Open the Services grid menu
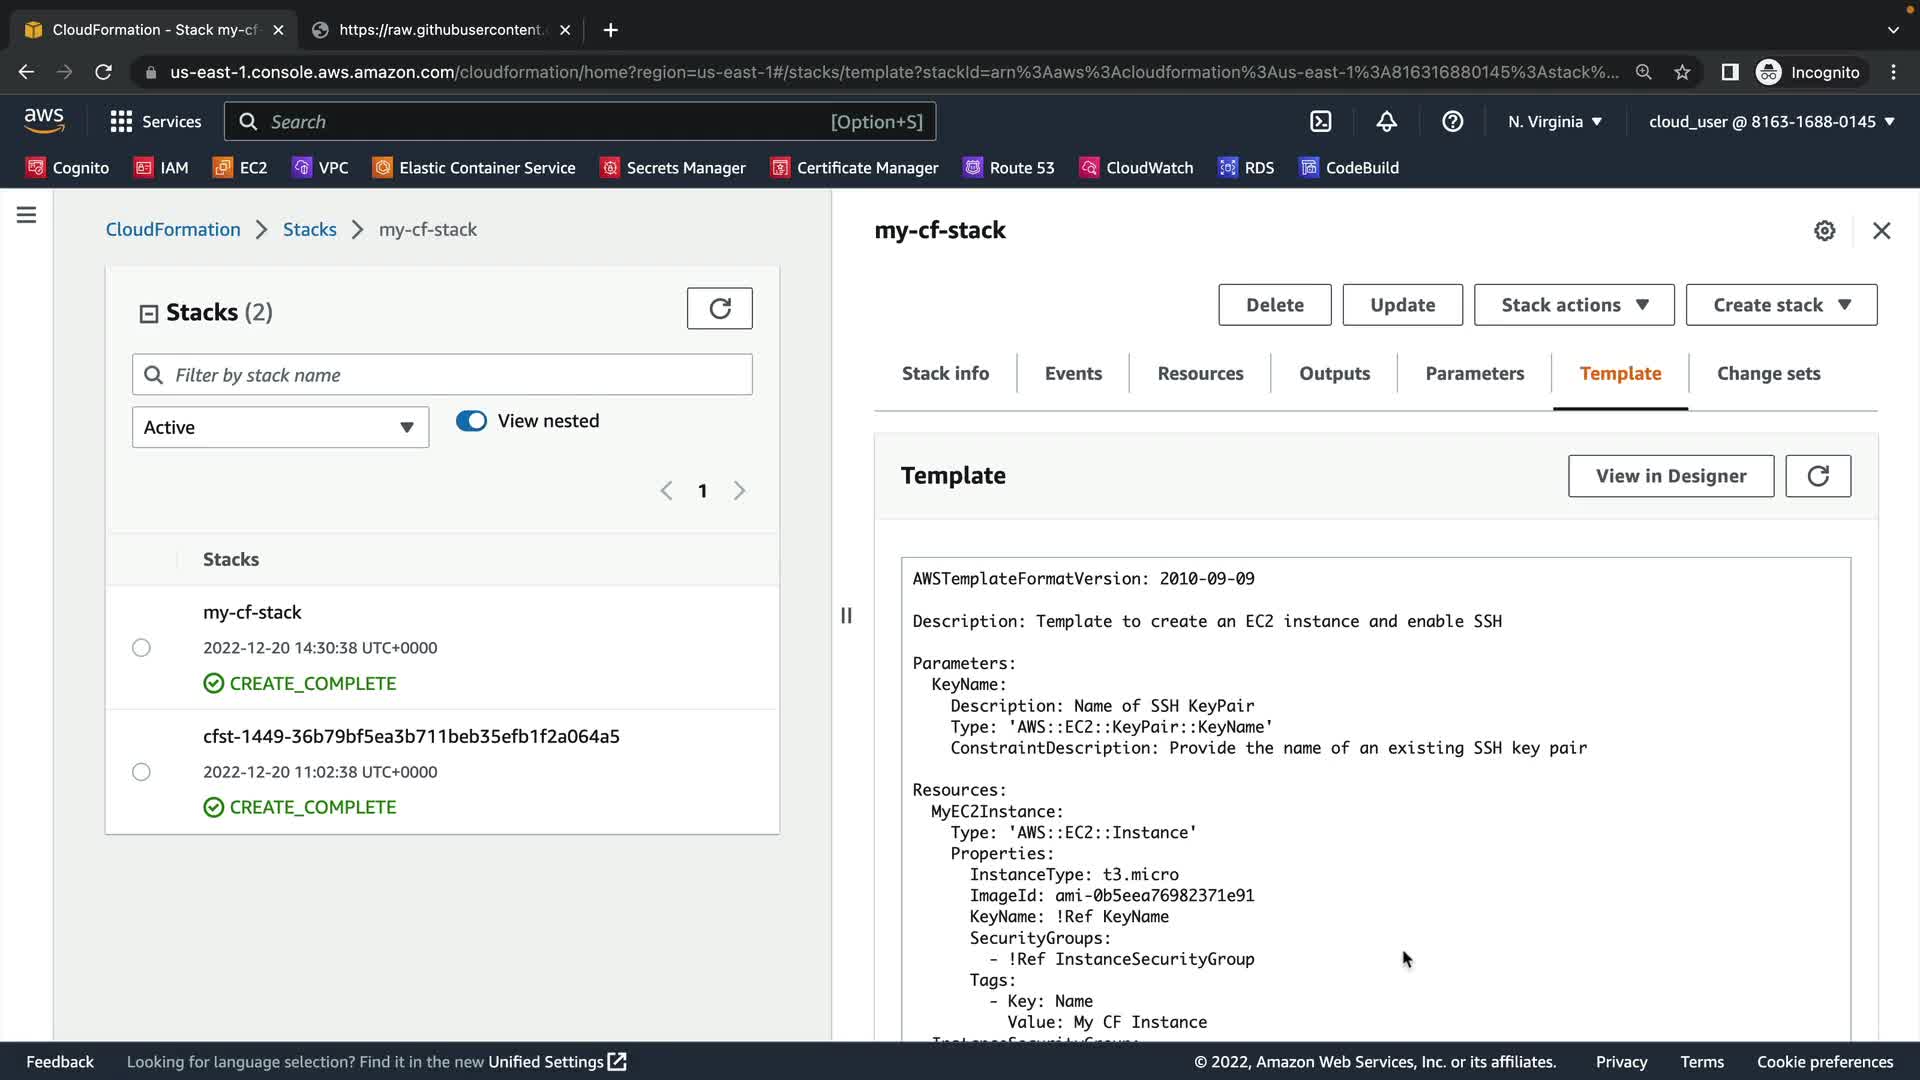Screen dimensions: 1920x1080 (155, 121)
